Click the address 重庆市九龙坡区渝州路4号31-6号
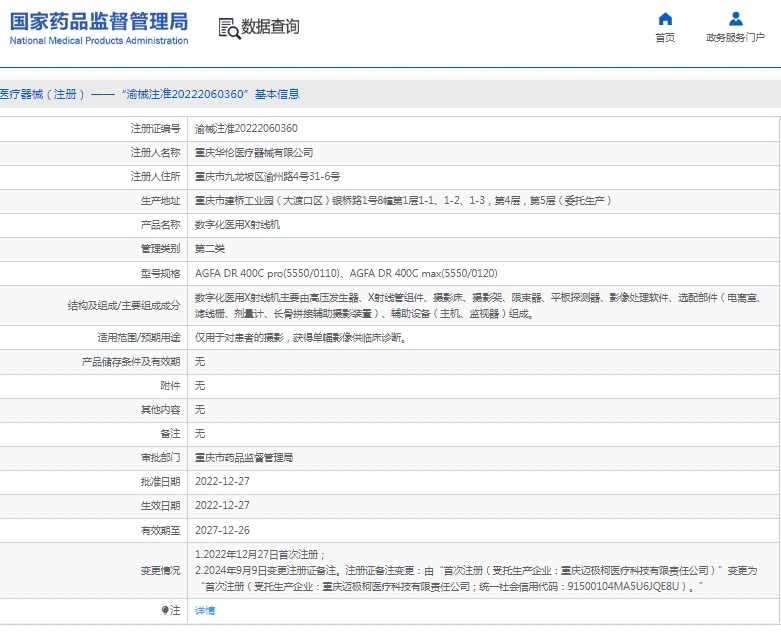 tap(267, 176)
